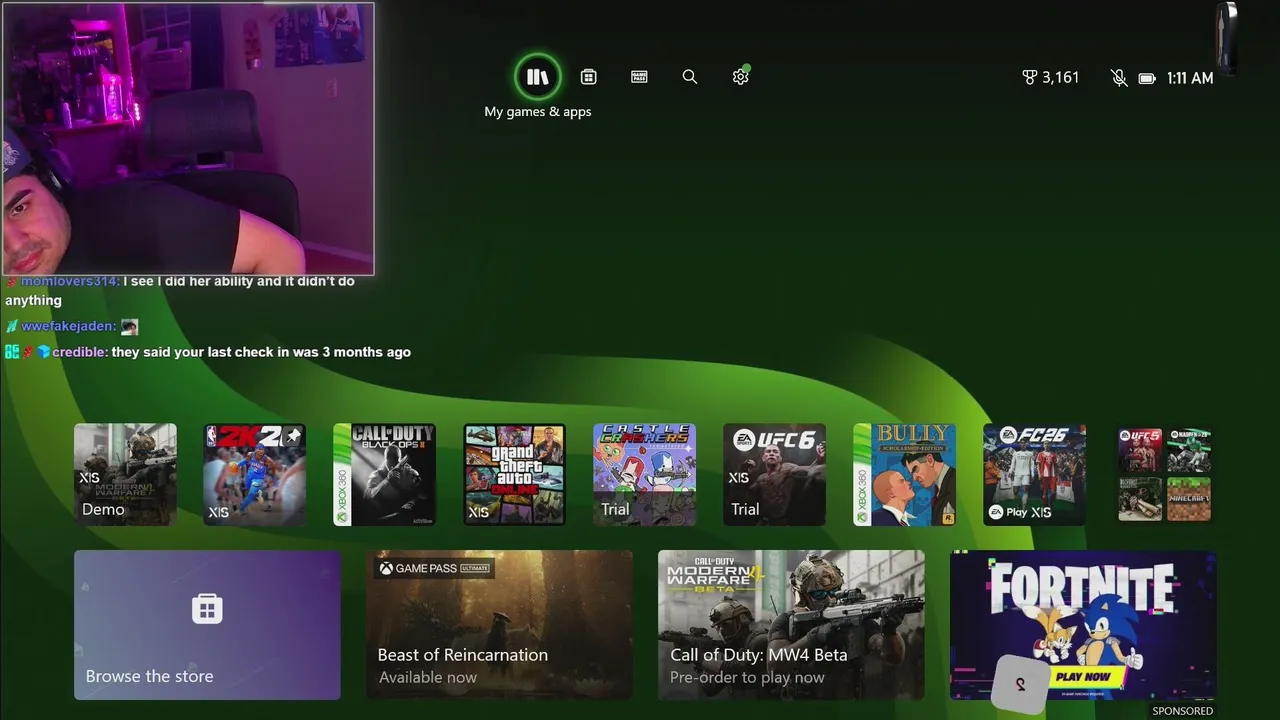Launch the Castle Crashers Trial tile
Screen dimensions: 1280x720
(645, 474)
